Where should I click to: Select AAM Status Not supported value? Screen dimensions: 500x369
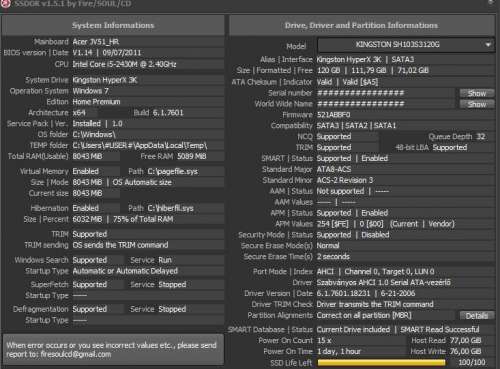340,191
